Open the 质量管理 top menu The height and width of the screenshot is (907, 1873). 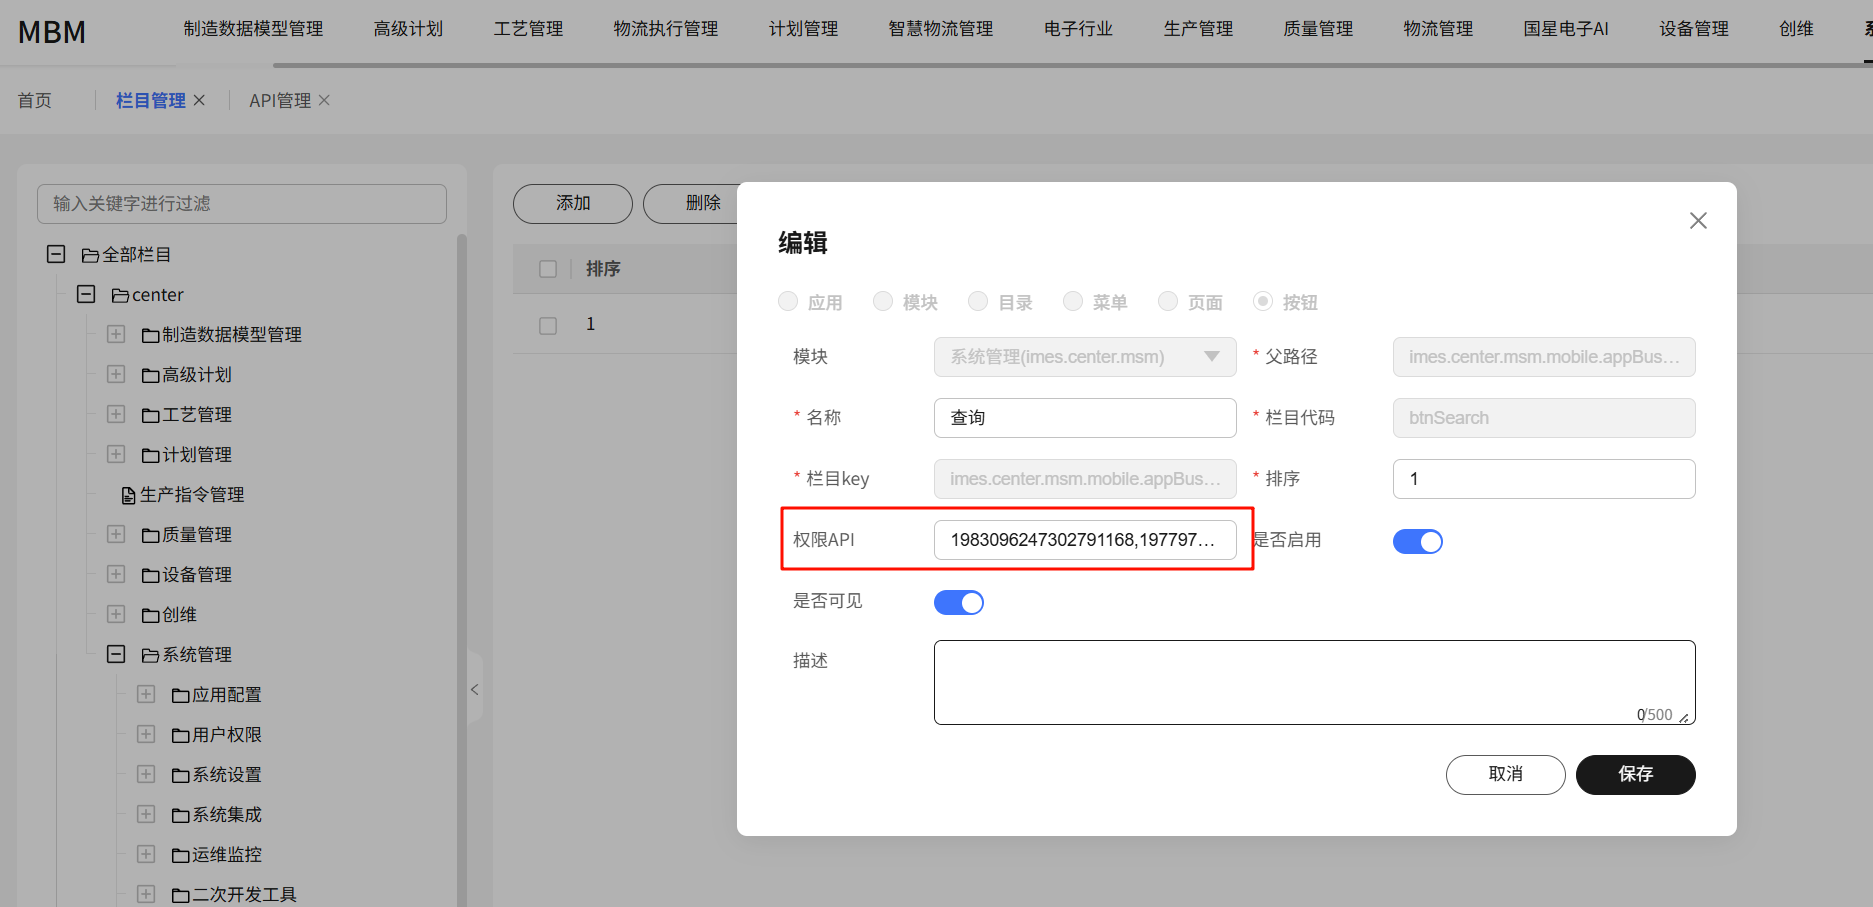(1318, 29)
